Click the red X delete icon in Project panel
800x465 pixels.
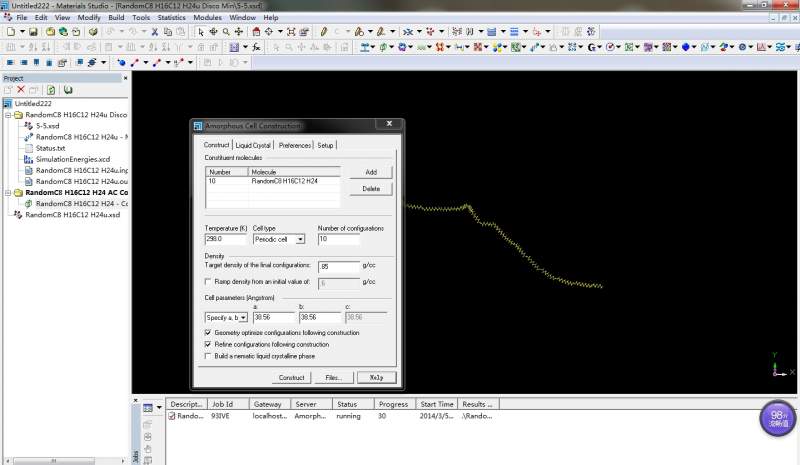coord(21,90)
